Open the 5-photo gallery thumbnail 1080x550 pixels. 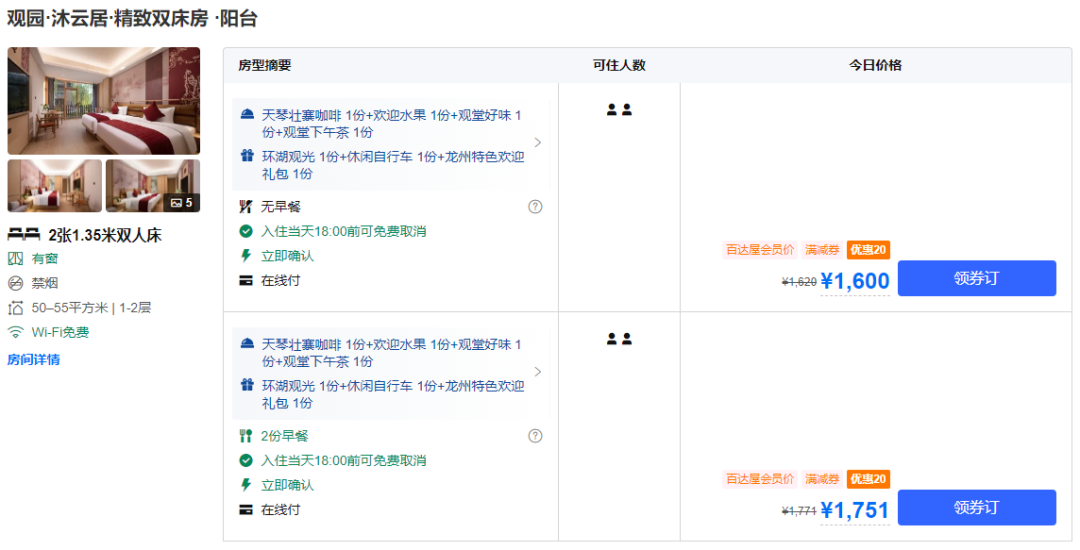[152, 186]
